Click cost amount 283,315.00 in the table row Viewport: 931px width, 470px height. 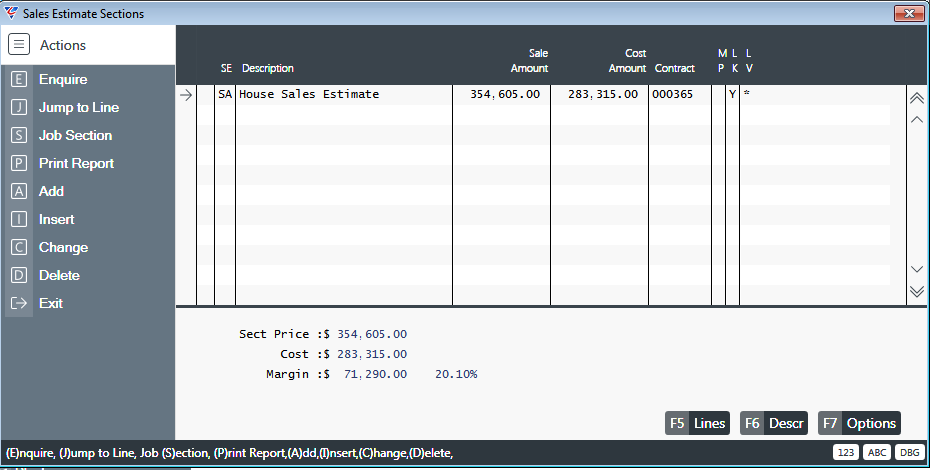click(x=603, y=94)
